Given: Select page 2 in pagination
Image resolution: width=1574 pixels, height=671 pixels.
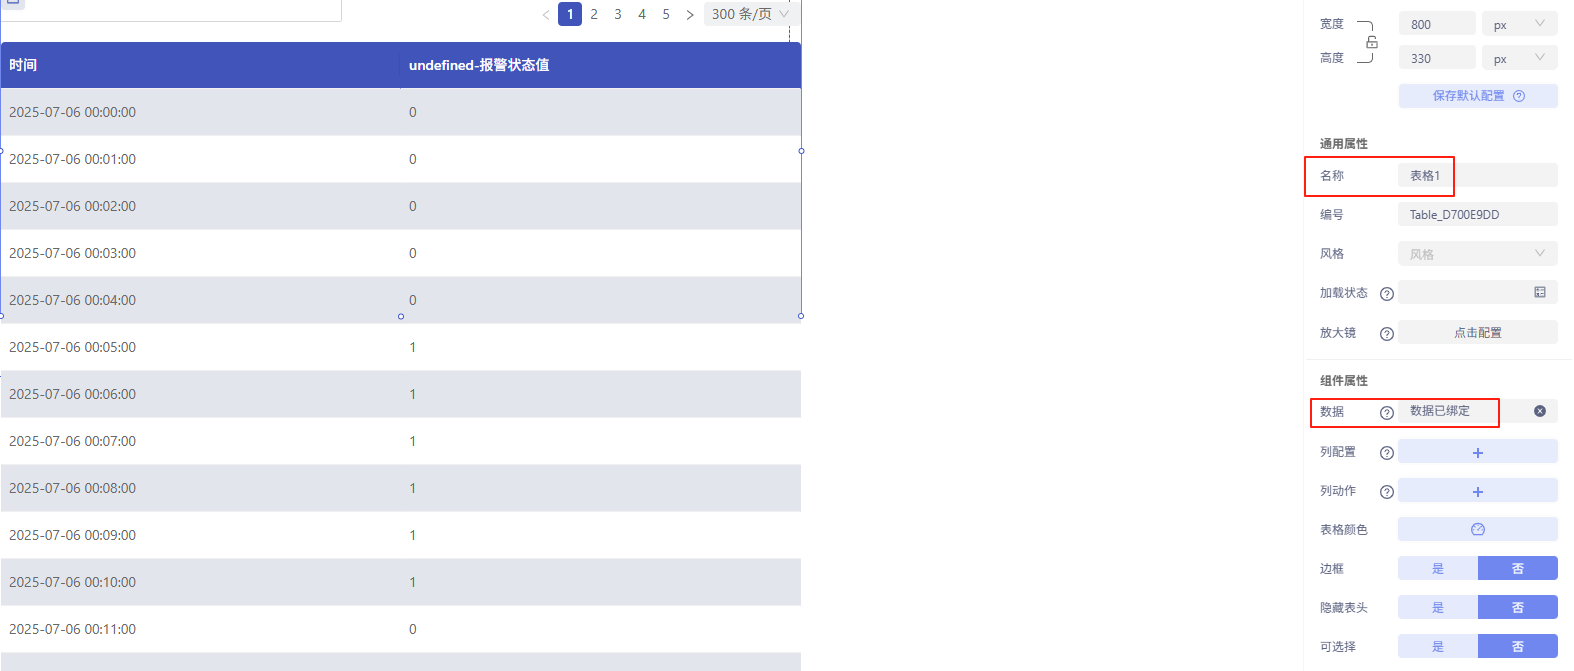Looking at the screenshot, I should point(594,14).
